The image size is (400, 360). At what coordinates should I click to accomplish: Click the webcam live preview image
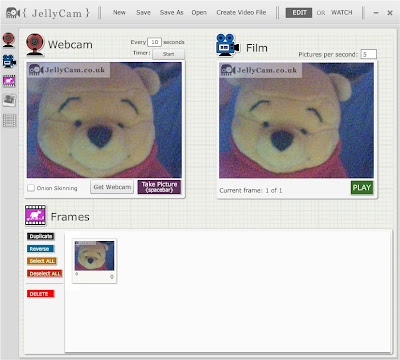point(104,120)
